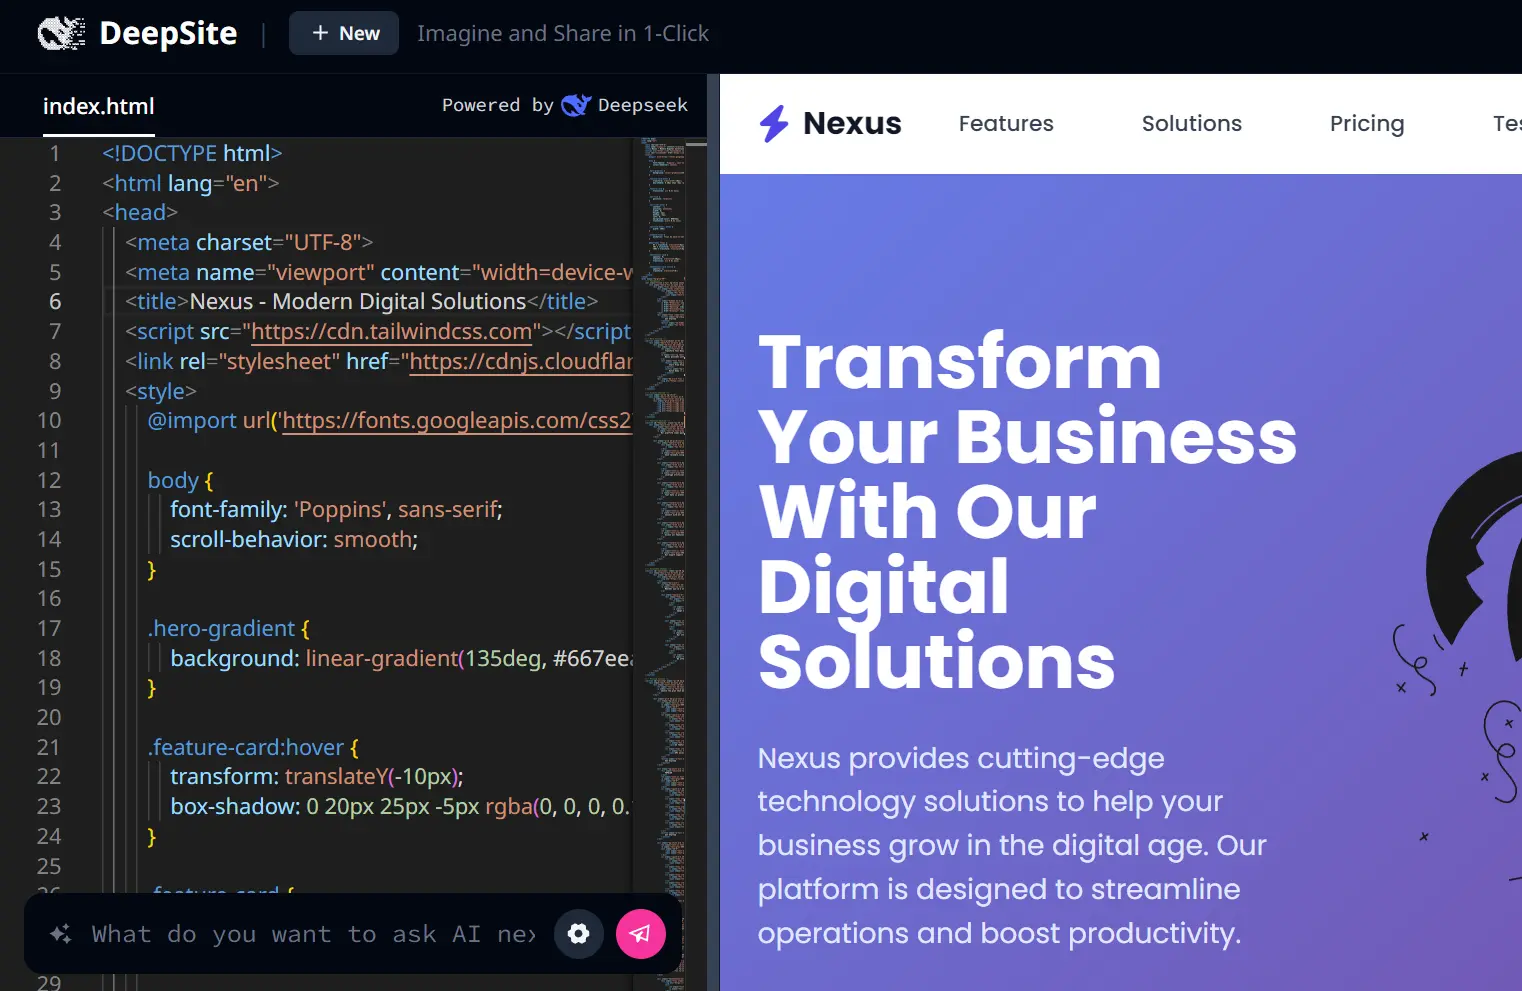The height and width of the screenshot is (991, 1522).
Task: Go to Pricing in the preview navbar
Action: [1366, 124]
